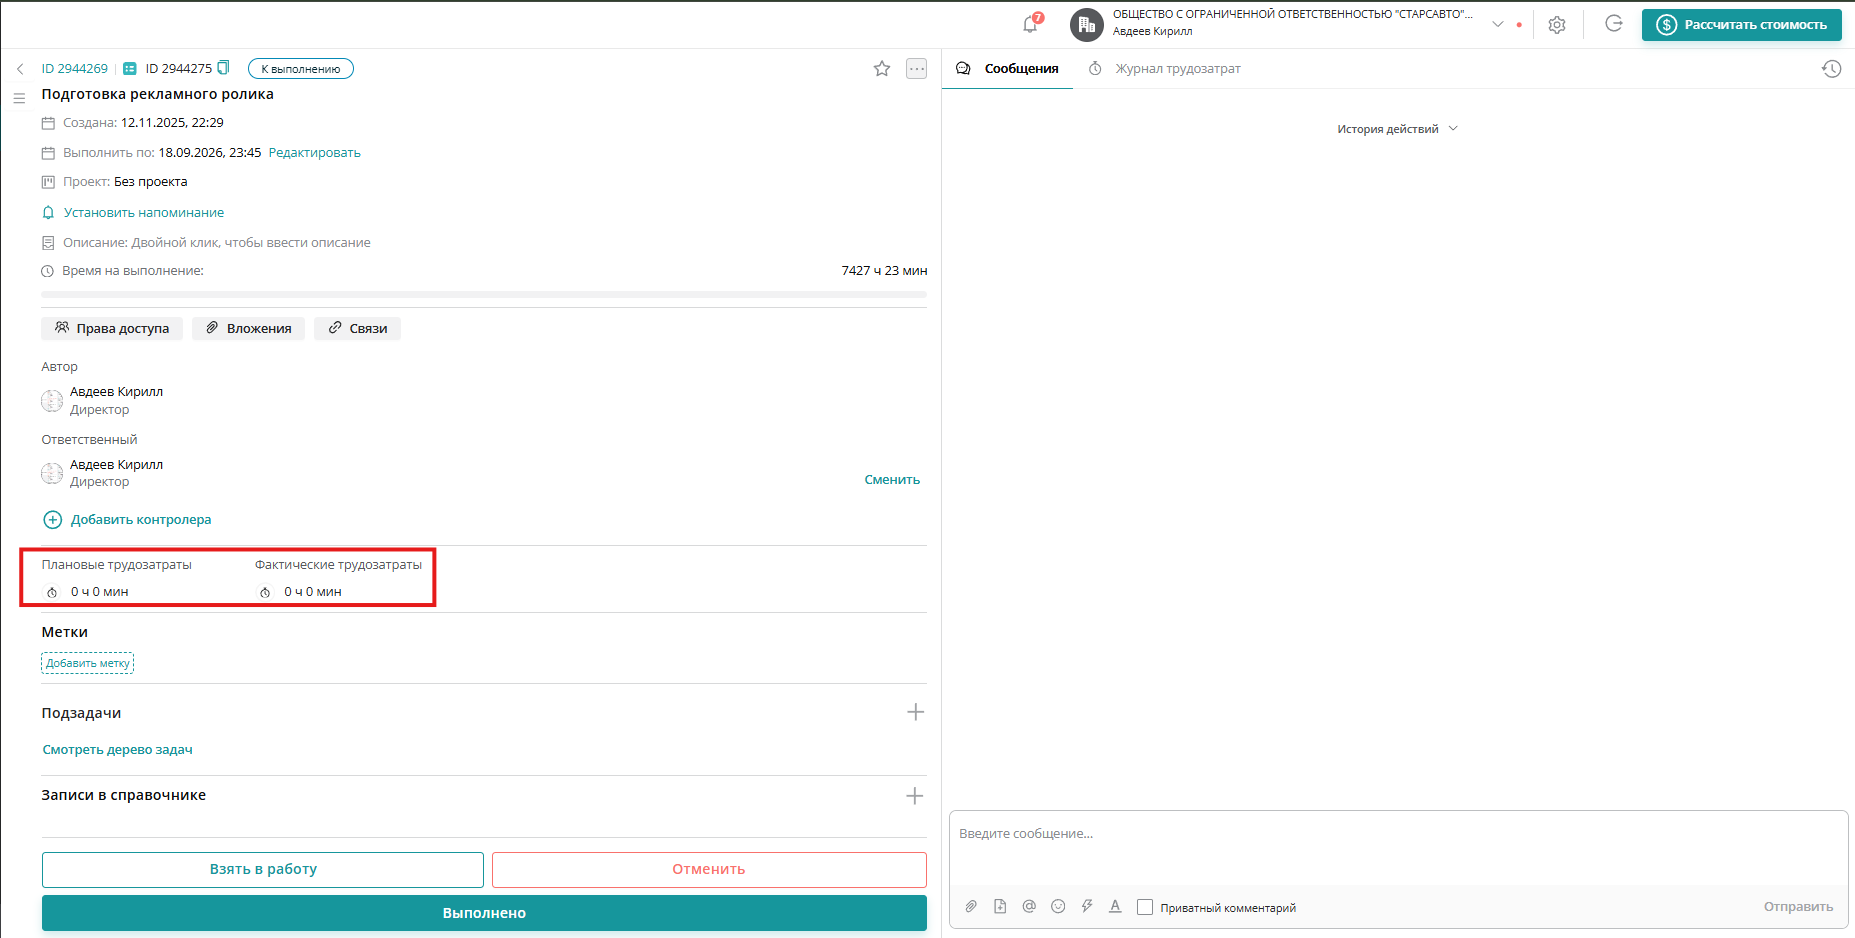
Task: Click the 7427 ч 23 мин remaining time
Action: tap(884, 271)
